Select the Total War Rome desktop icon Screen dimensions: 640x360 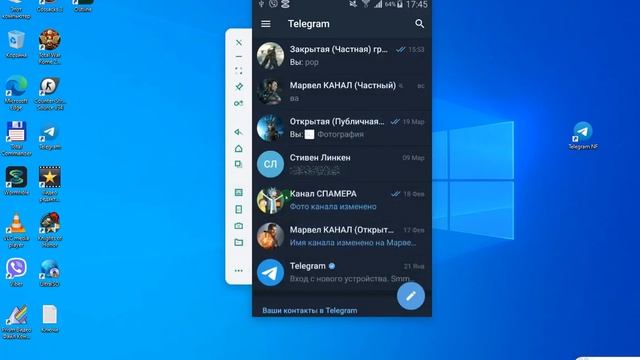(50, 47)
